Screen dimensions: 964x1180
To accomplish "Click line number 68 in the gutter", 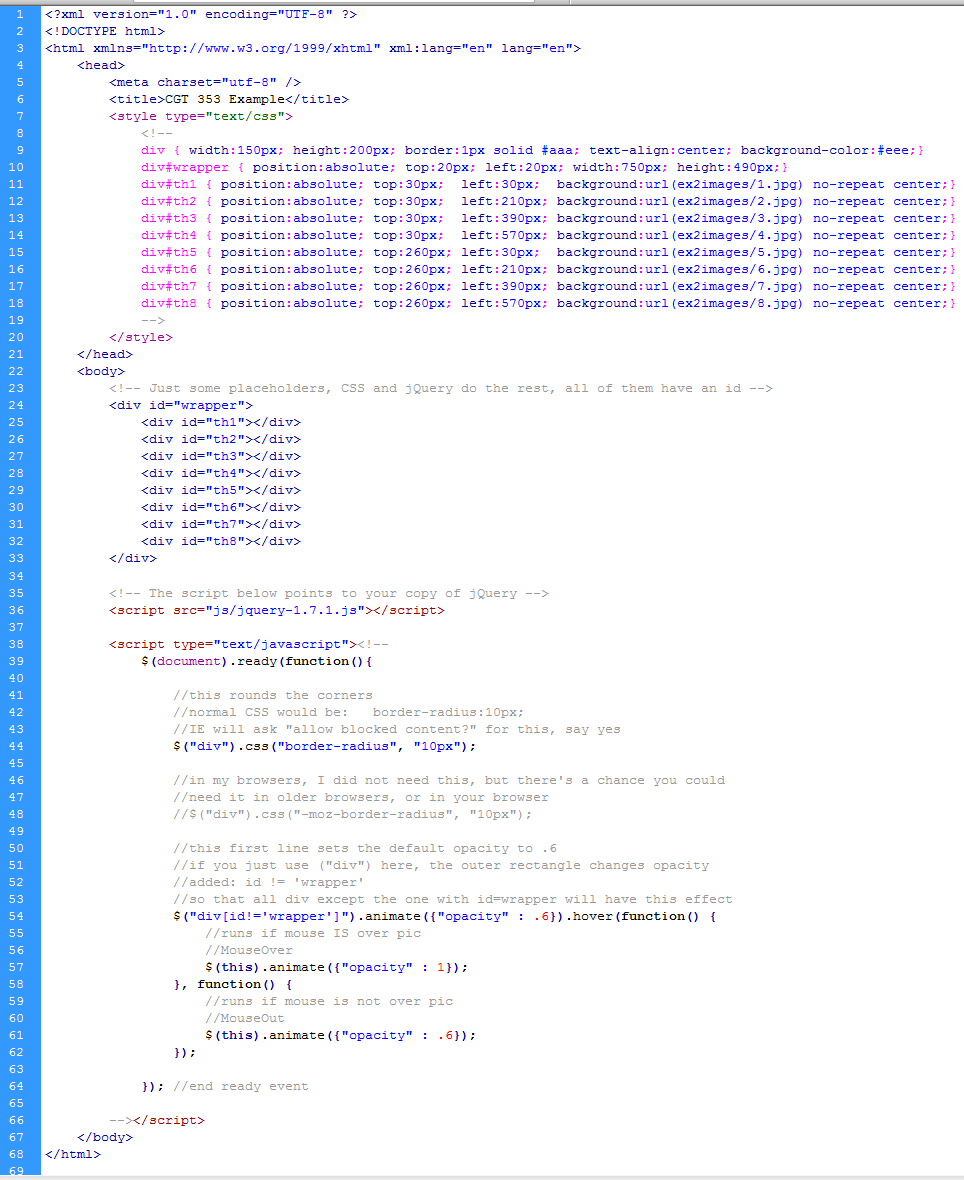I will pos(16,1154).
